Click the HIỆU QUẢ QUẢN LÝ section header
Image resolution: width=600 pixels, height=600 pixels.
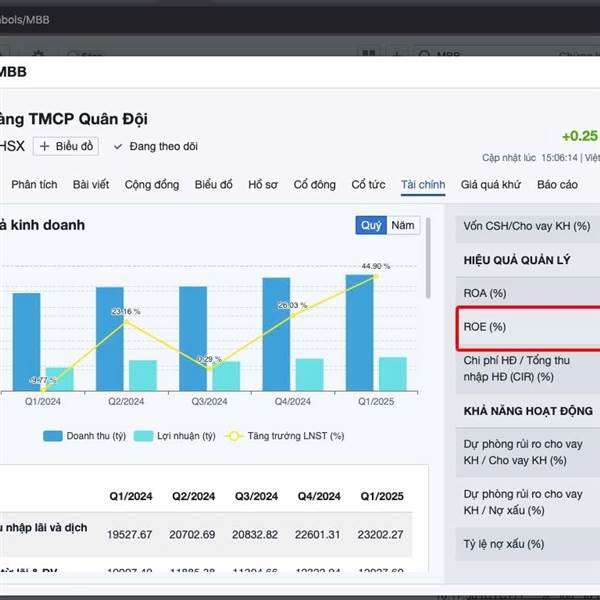pos(517,260)
